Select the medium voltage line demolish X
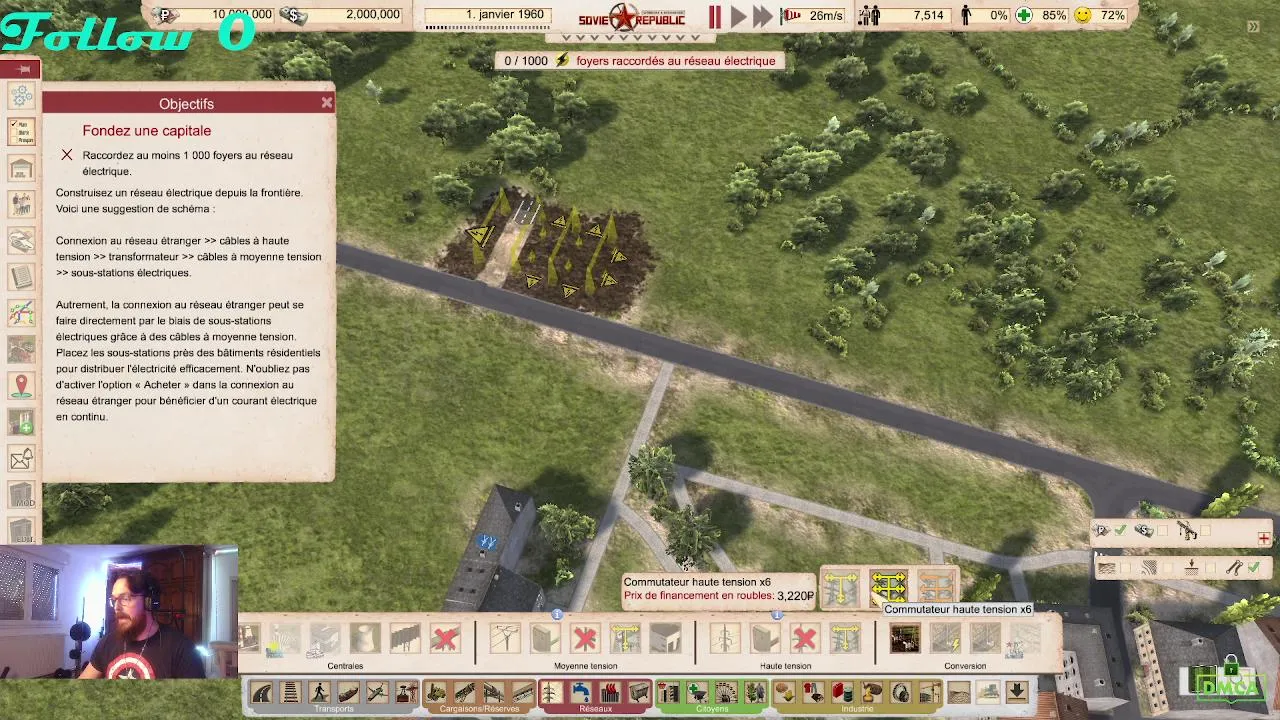 (585, 638)
